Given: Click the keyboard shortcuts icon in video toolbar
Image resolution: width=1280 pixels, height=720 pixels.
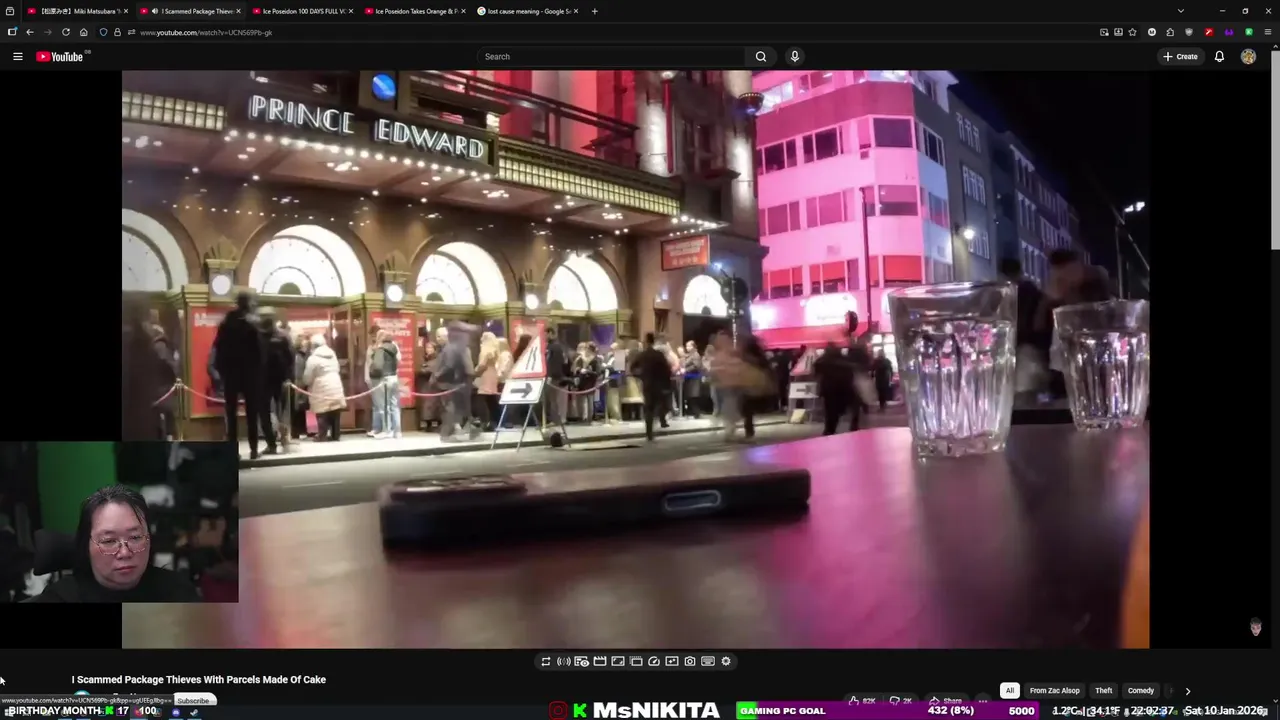Looking at the screenshot, I should 708,661.
